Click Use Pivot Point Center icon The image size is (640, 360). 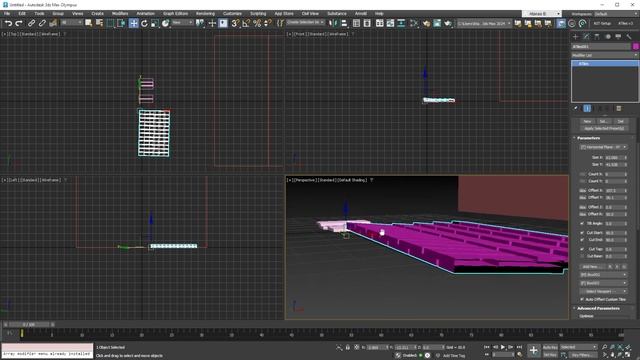click(x=200, y=23)
